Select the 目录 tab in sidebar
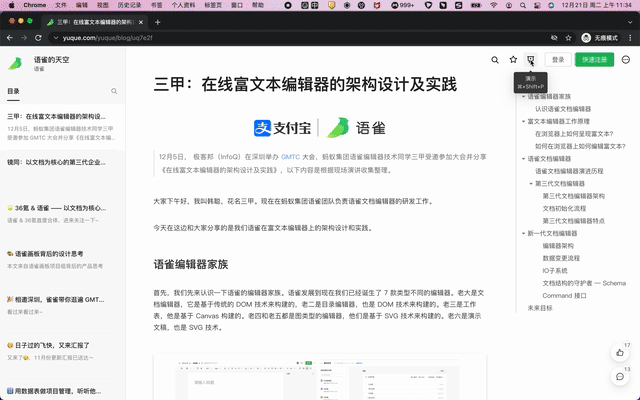Screen dimensions: 640x400 pyautogui.click(x=13, y=91)
